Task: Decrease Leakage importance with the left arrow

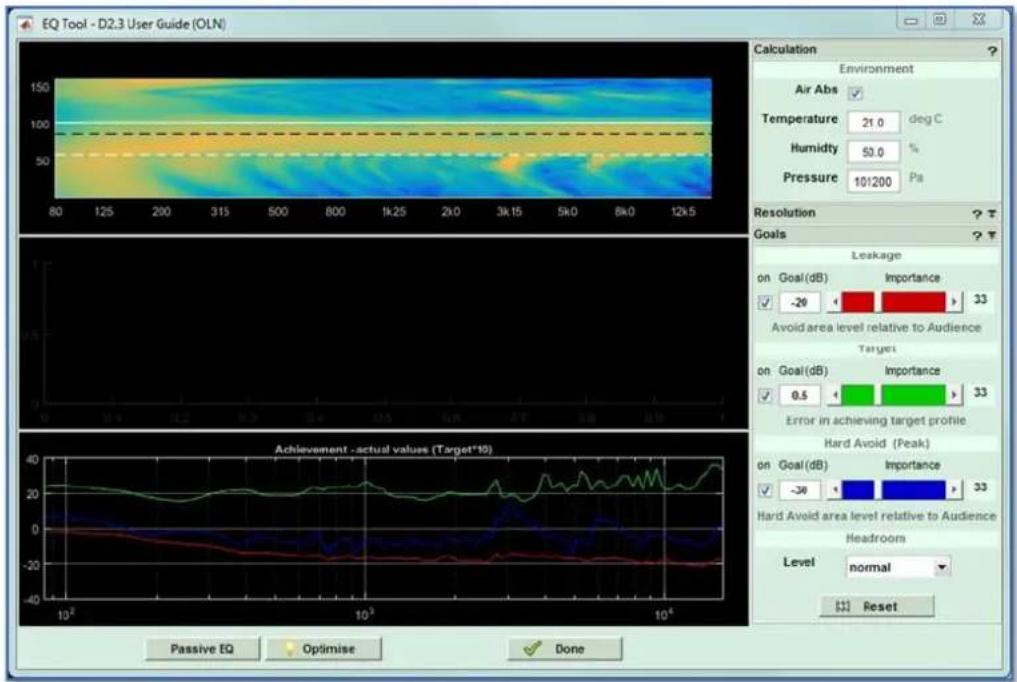Action: pyautogui.click(x=835, y=302)
